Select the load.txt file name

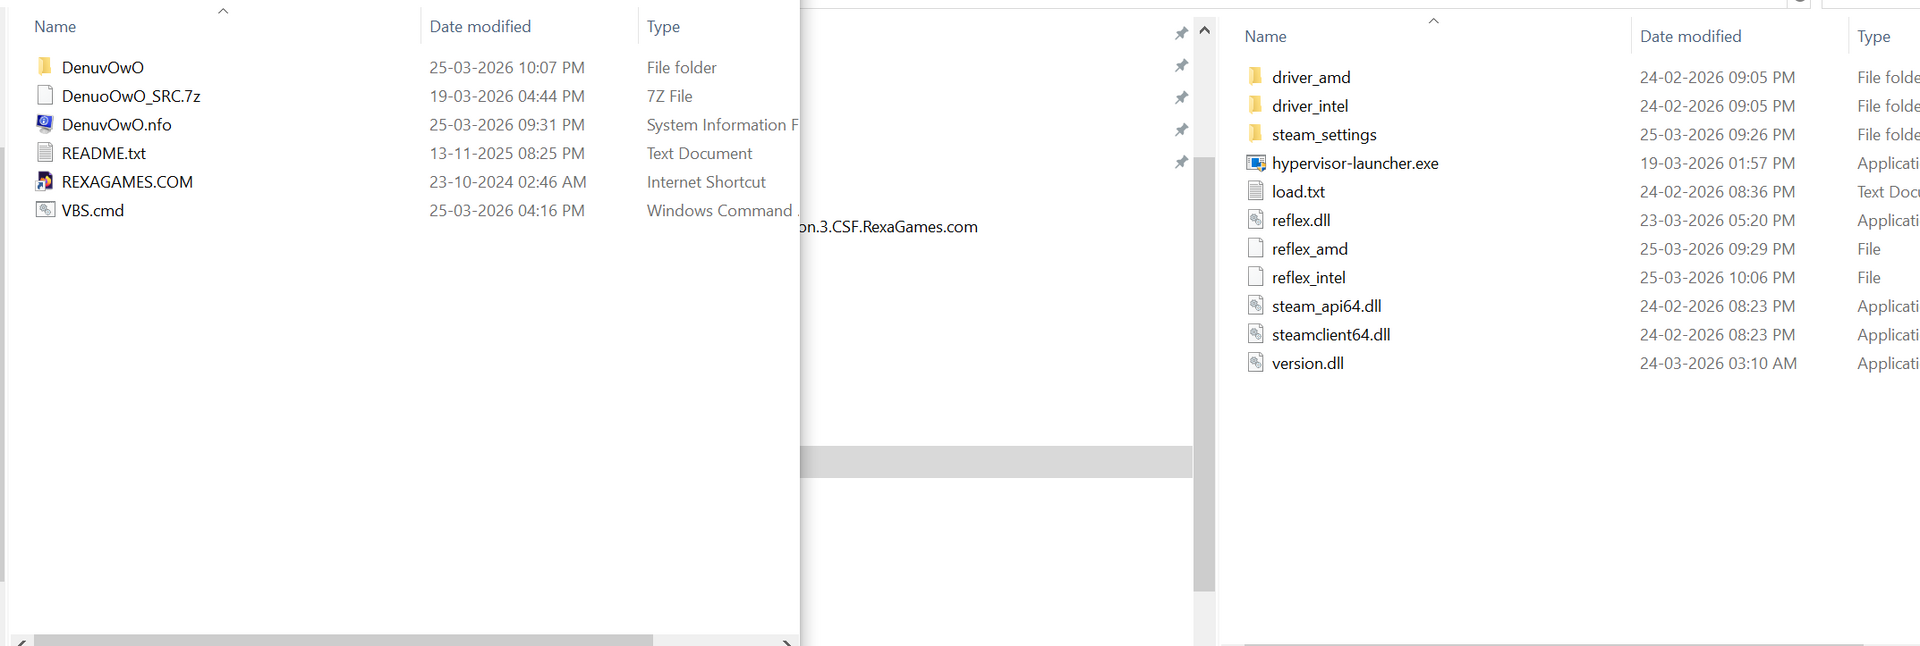(x=1298, y=191)
